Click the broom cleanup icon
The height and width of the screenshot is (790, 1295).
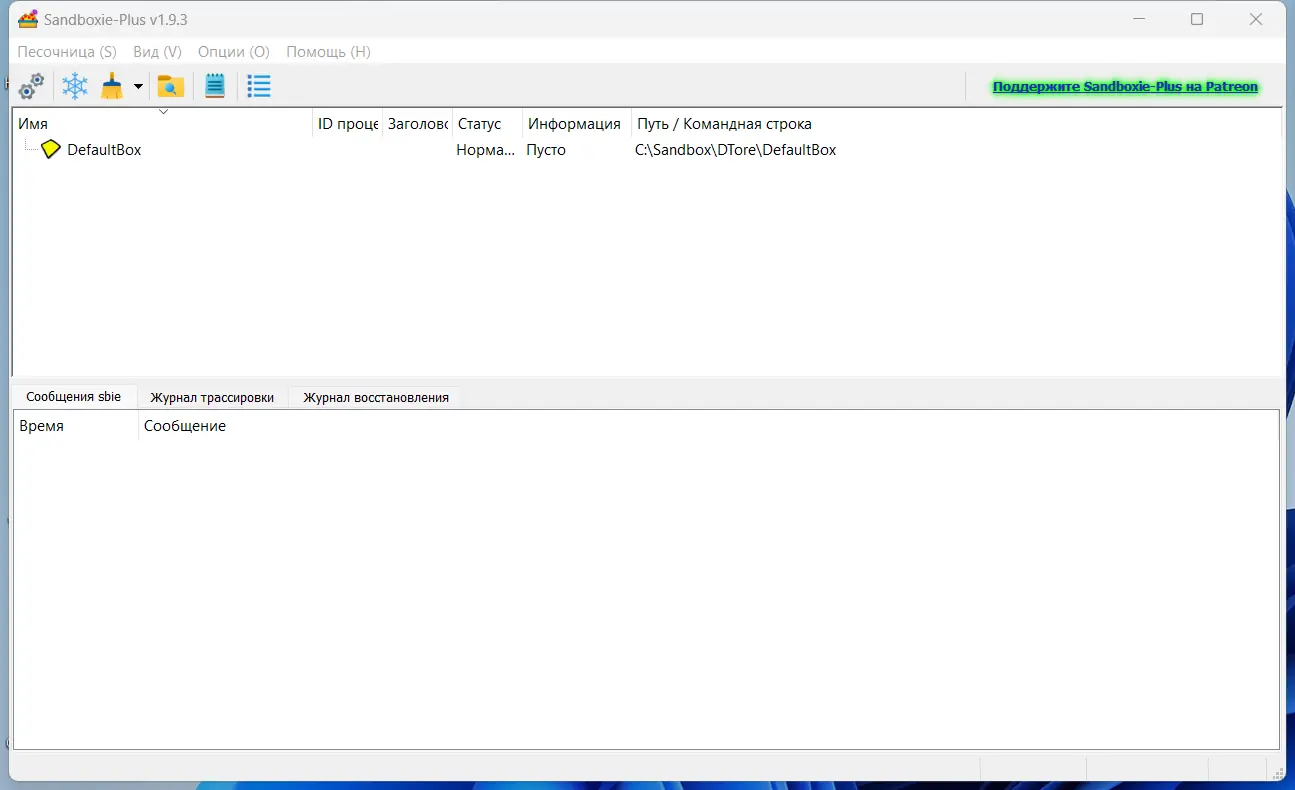pyautogui.click(x=112, y=86)
